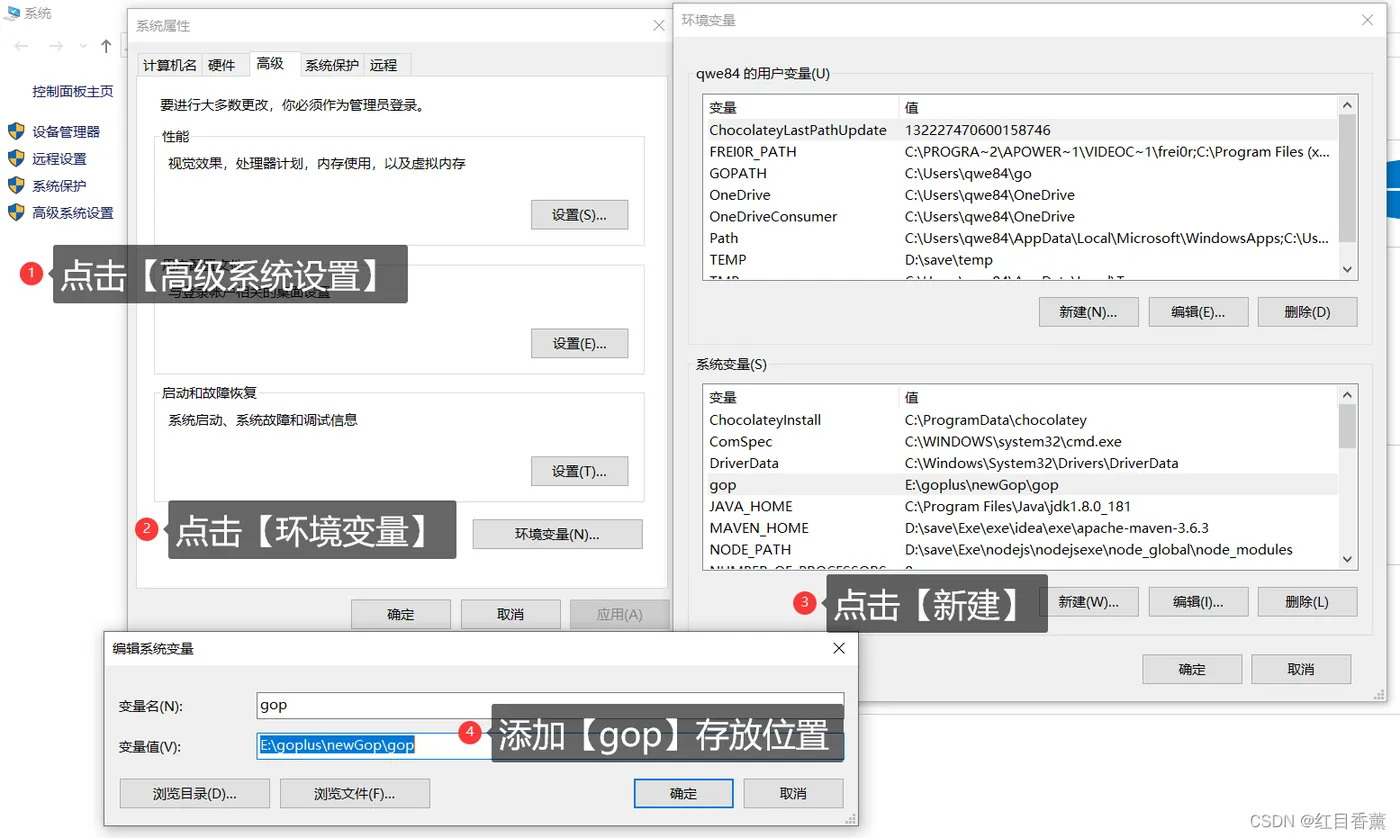Select the OneDriveConsumer user variable row
This screenshot has width=1400, height=838.
1020,216
